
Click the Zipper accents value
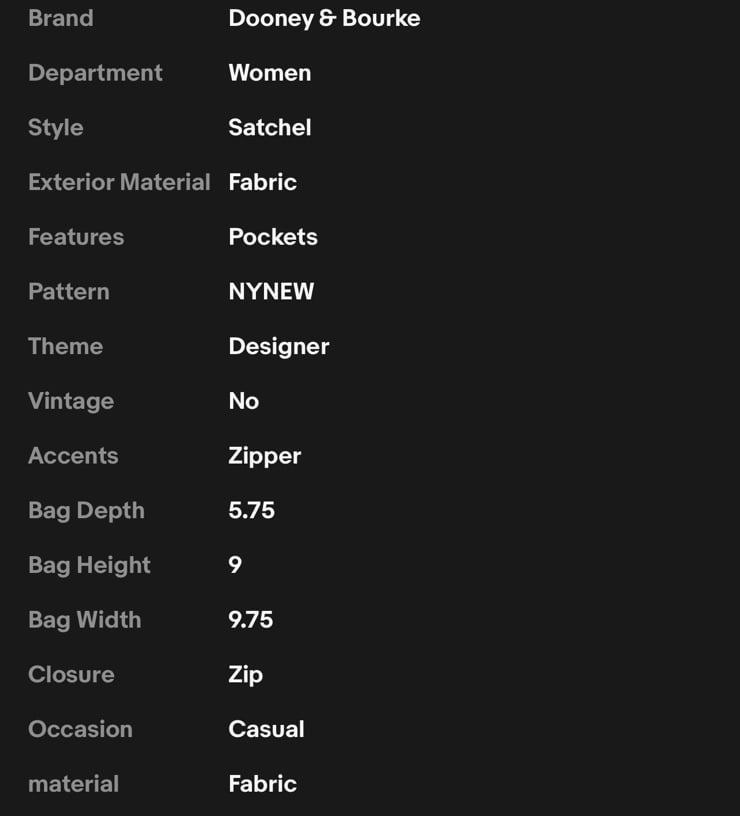(x=264, y=456)
